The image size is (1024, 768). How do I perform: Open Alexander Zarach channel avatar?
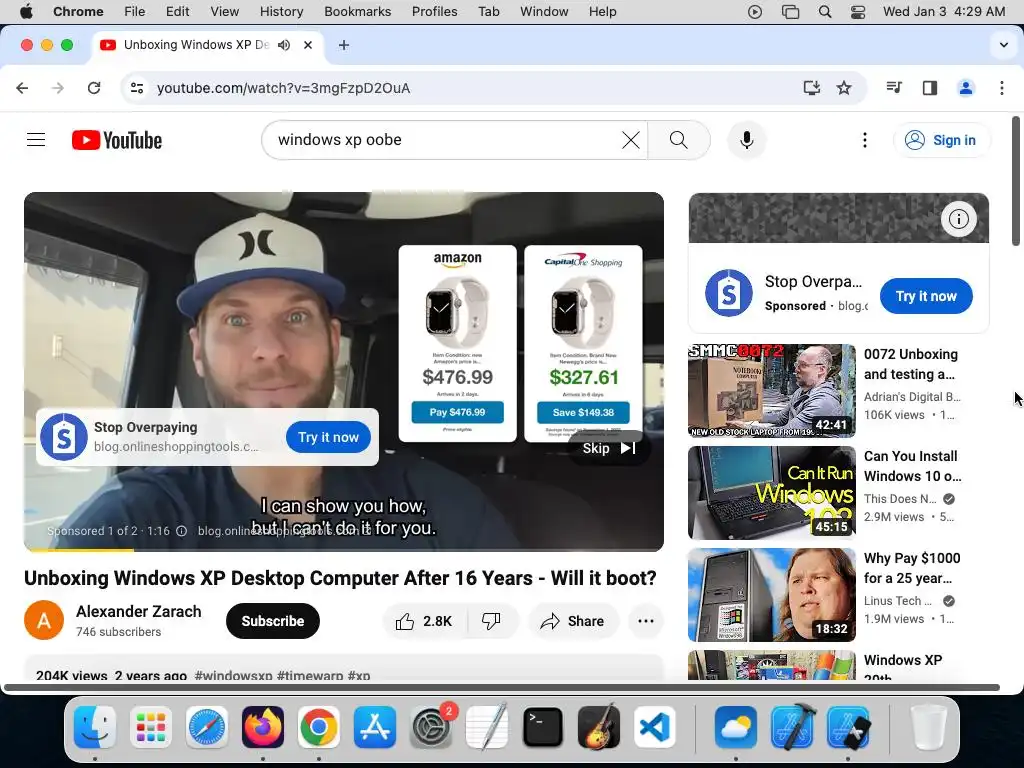44,620
